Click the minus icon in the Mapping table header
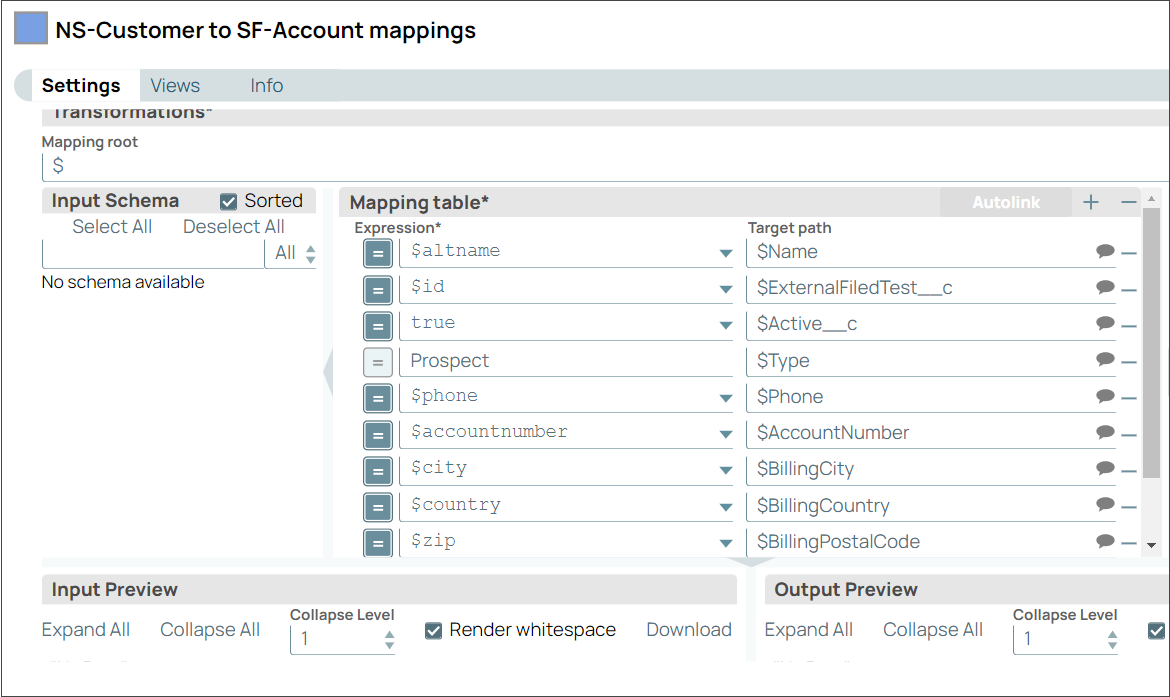 click(x=1128, y=202)
